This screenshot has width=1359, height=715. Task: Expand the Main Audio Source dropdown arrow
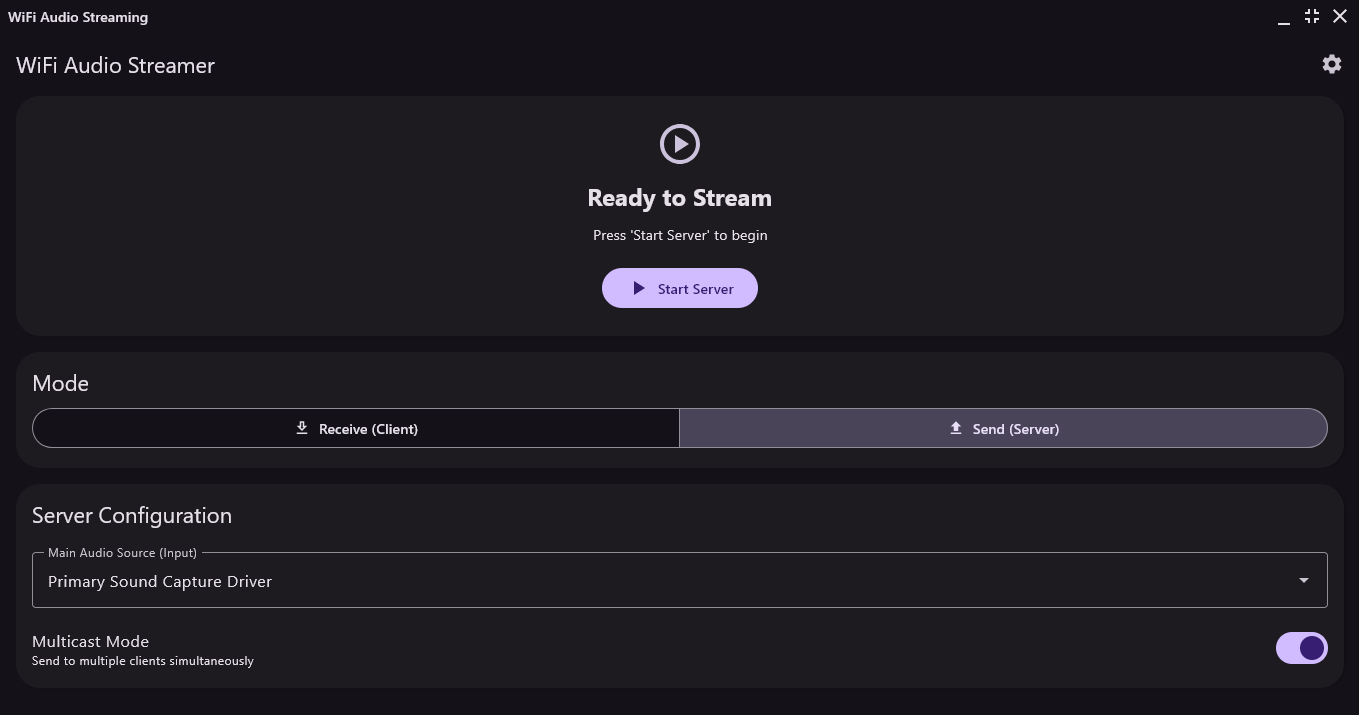[1303, 581]
